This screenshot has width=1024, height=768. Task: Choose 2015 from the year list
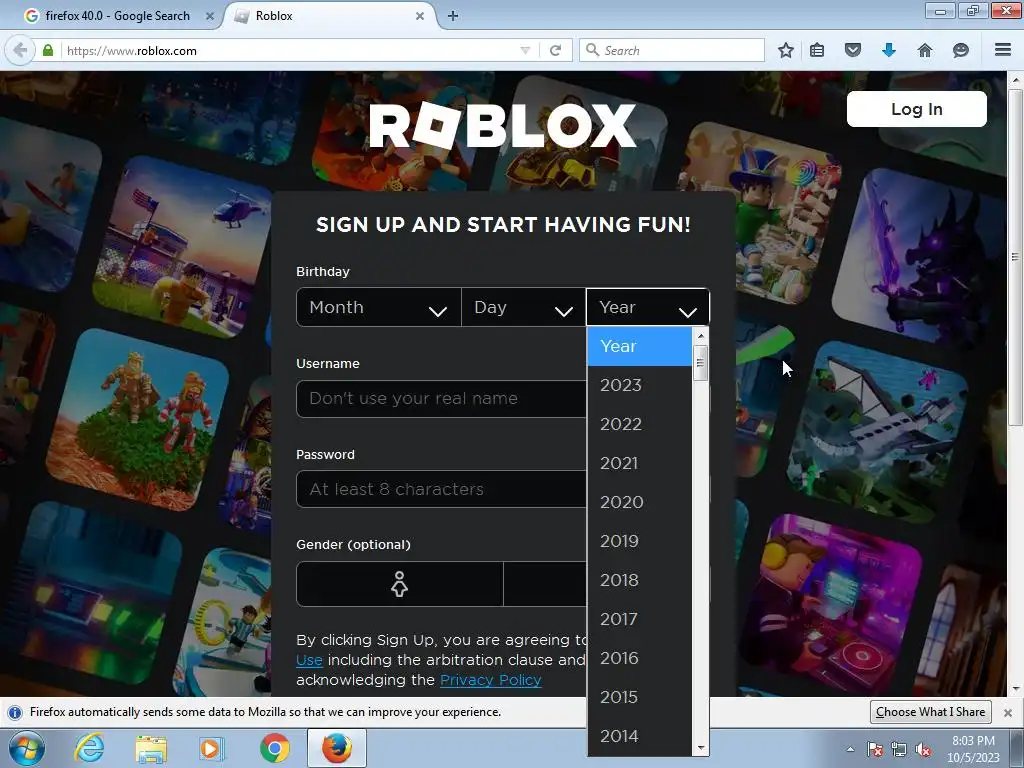639,697
